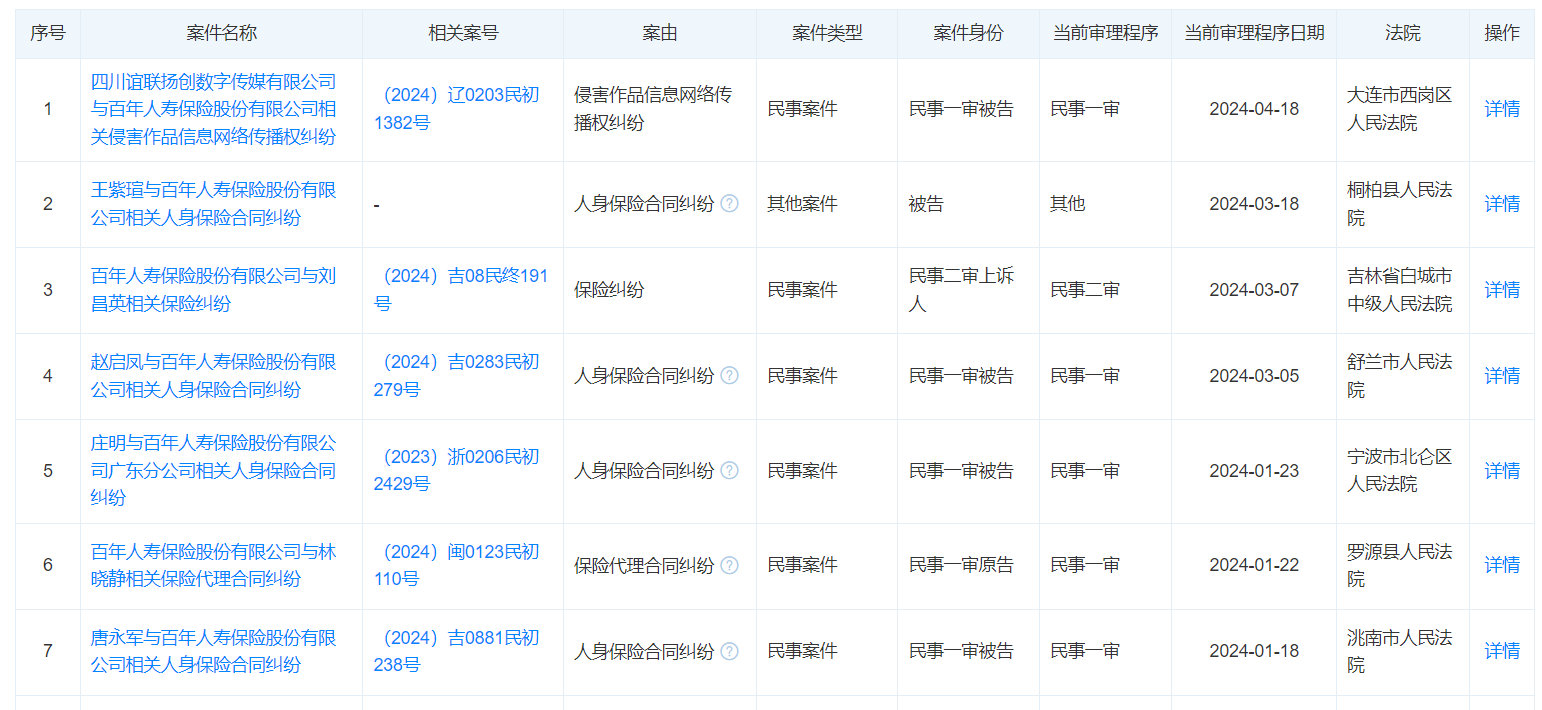The width and height of the screenshot is (1542, 710).
Task: Click help icon beside 人身保险合同纠纷 in row 2
Action: coord(730,204)
